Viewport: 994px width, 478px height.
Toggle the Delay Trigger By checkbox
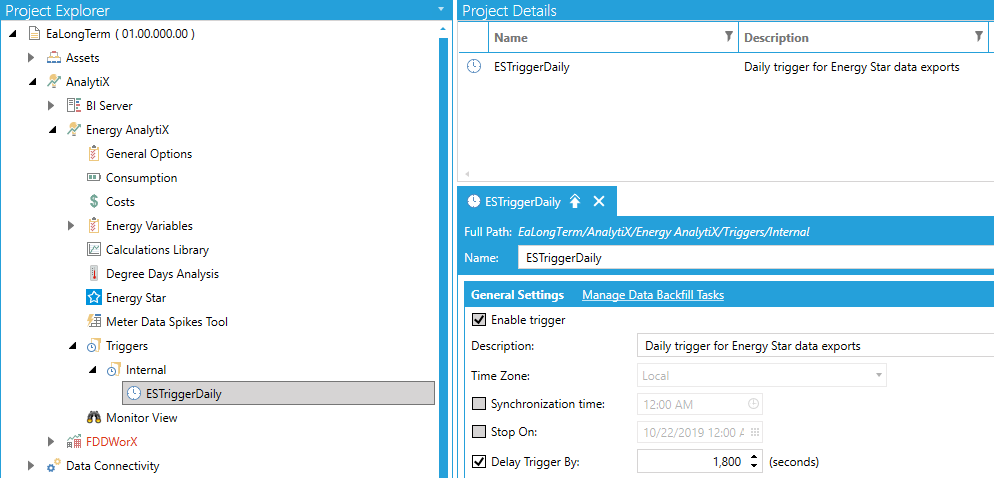click(479, 462)
